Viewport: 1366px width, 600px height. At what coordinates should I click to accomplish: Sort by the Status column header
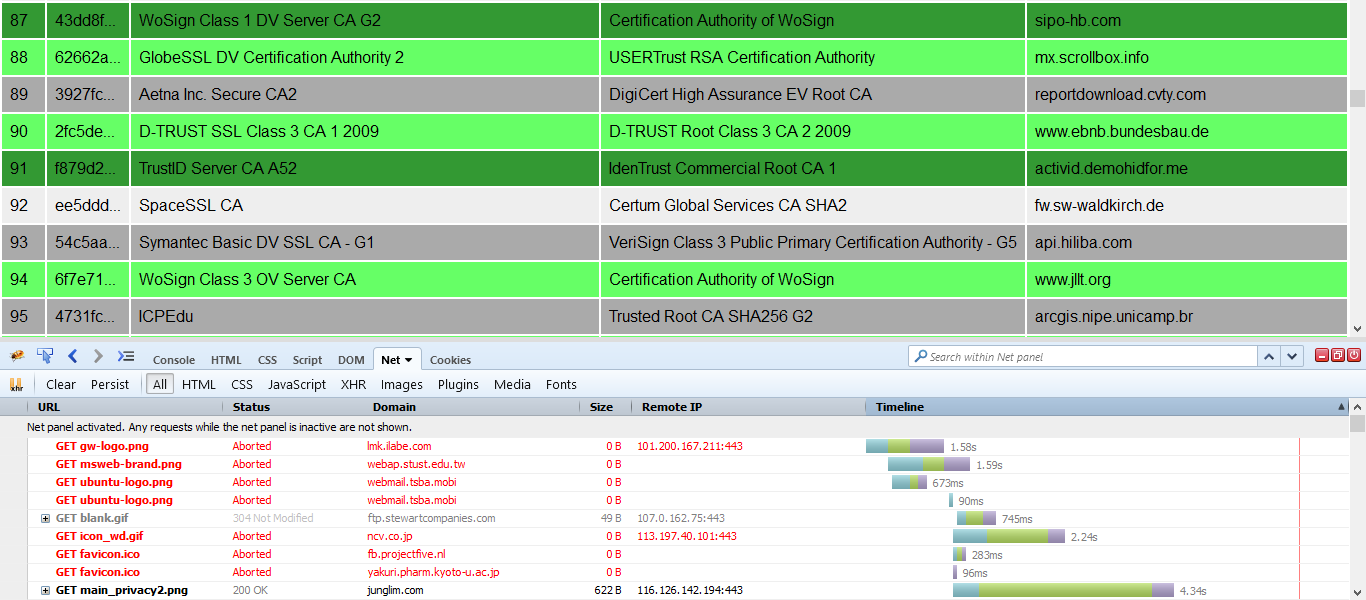(x=294, y=407)
